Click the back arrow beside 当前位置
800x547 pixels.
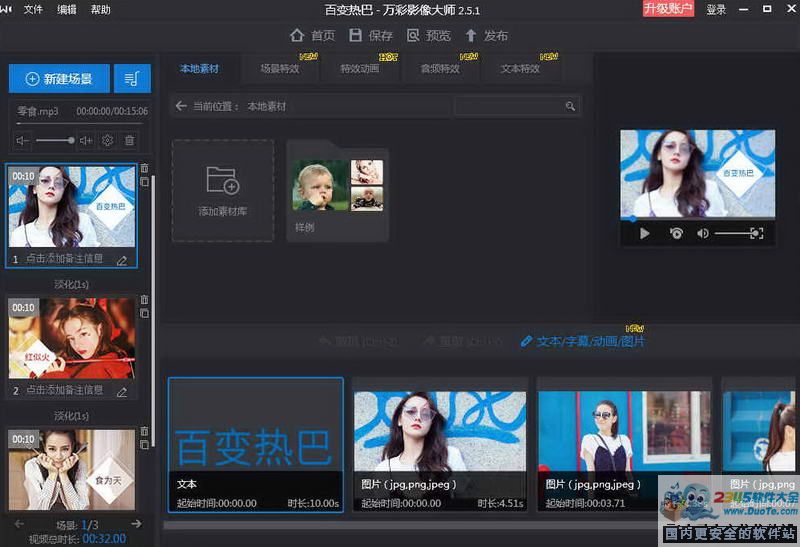pos(181,106)
